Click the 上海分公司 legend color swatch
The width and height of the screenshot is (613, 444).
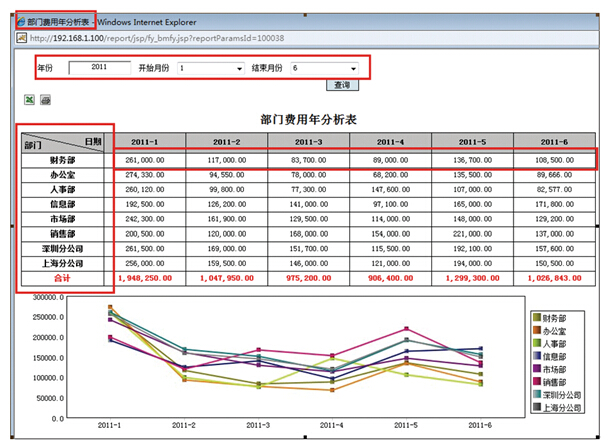[x=535, y=407]
